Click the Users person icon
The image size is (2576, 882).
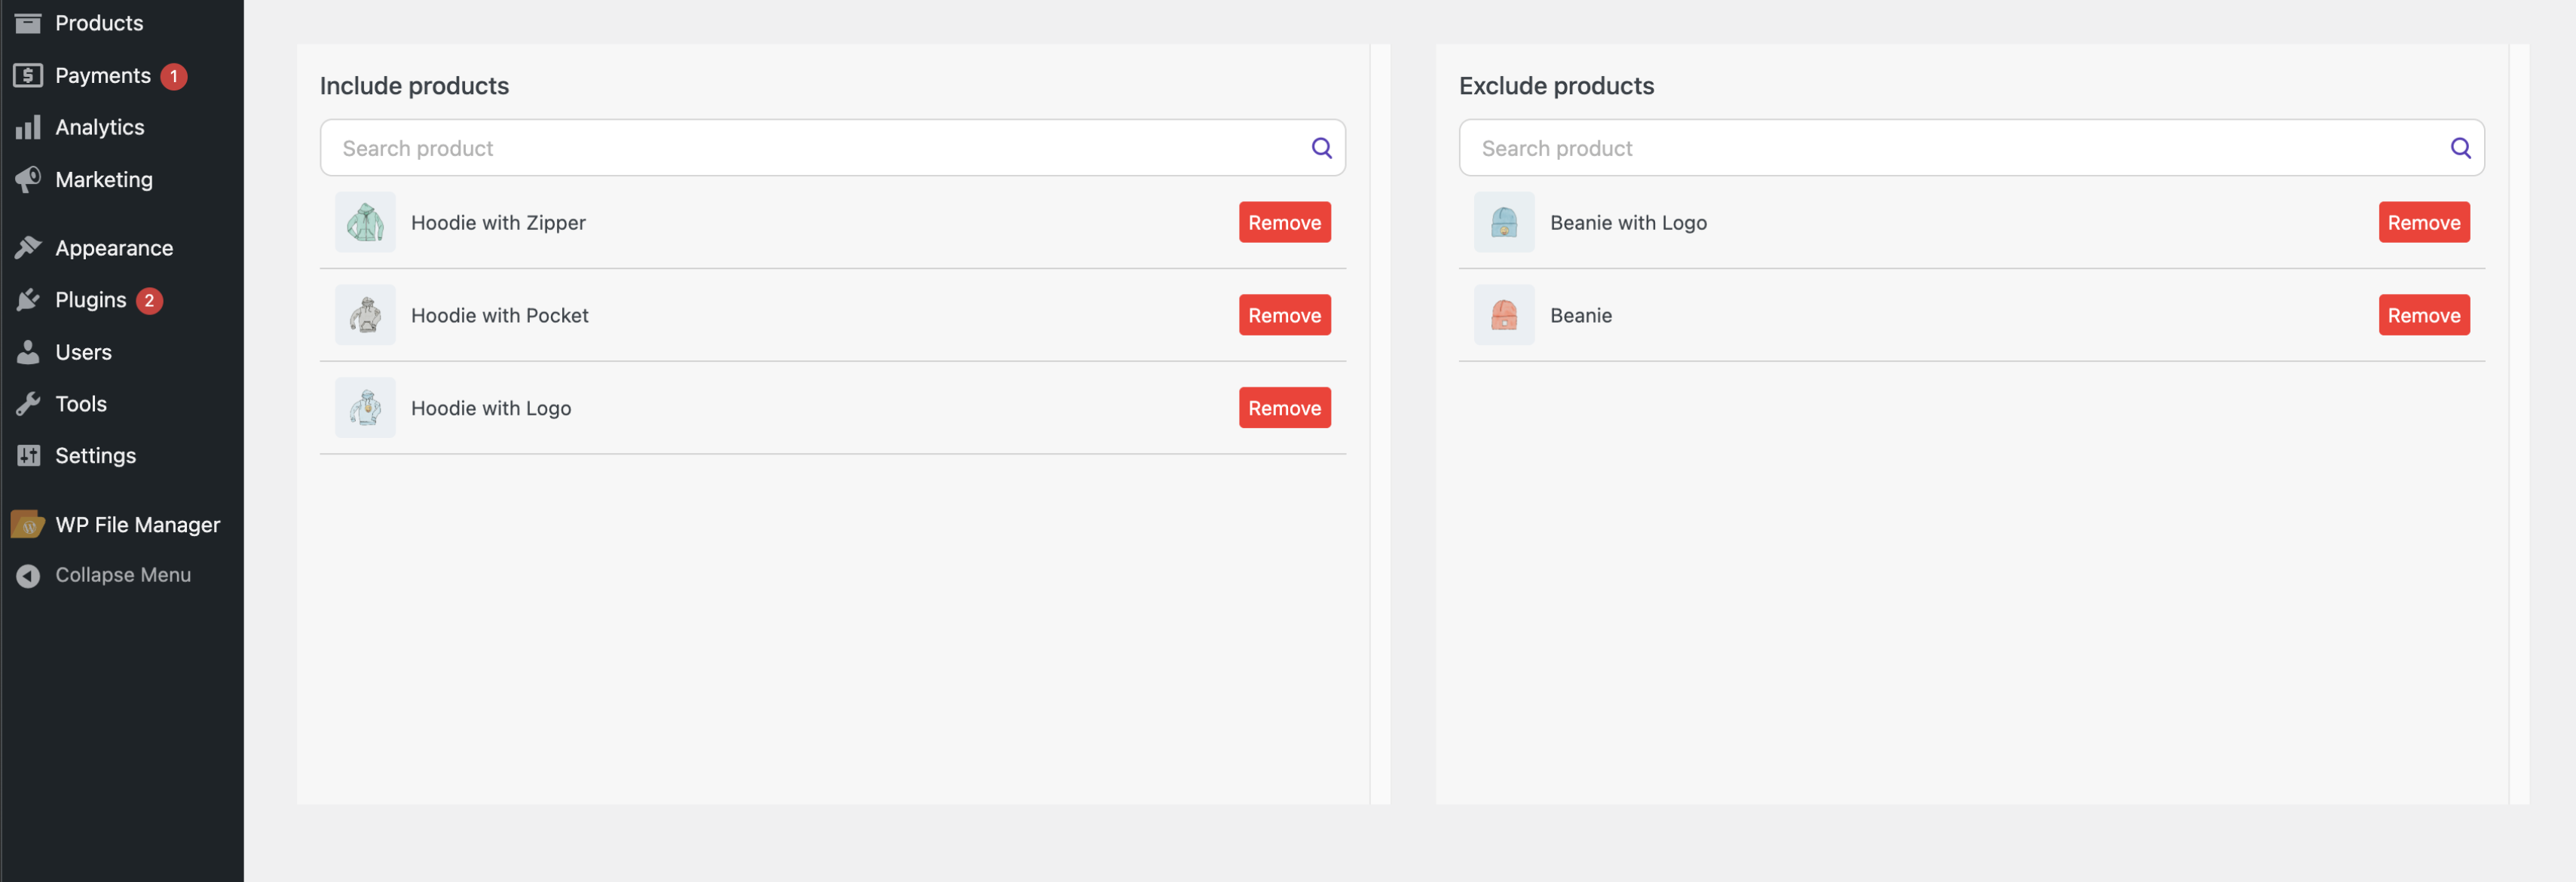point(28,351)
